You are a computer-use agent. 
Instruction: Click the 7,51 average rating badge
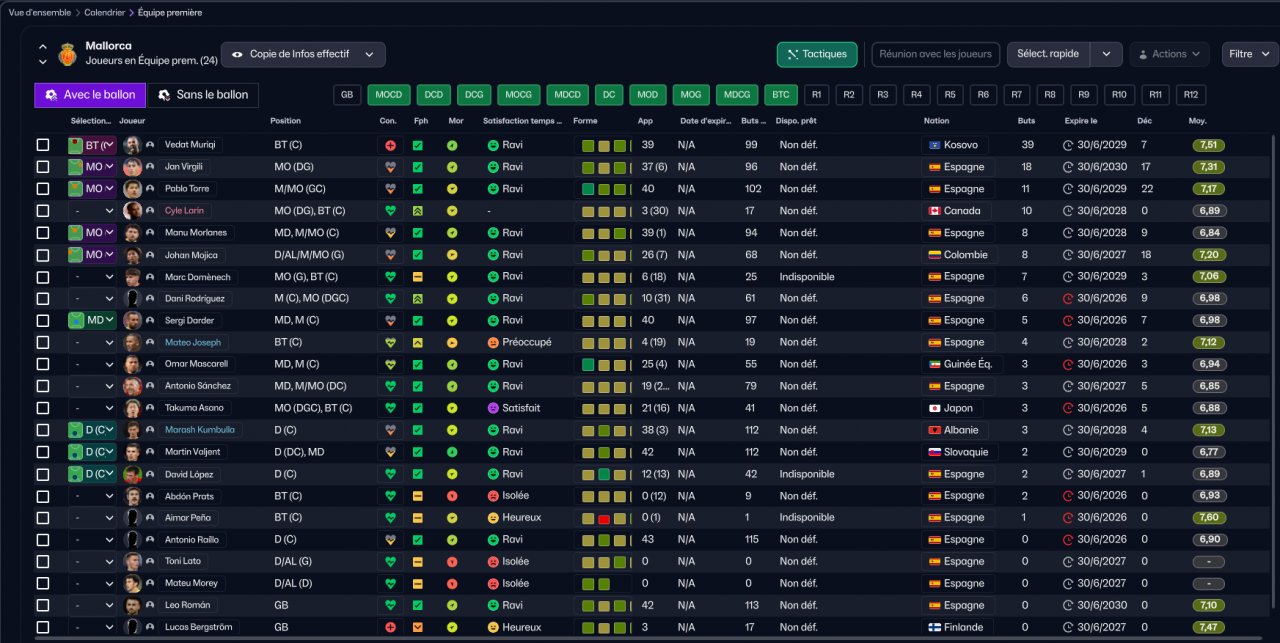pos(1208,145)
